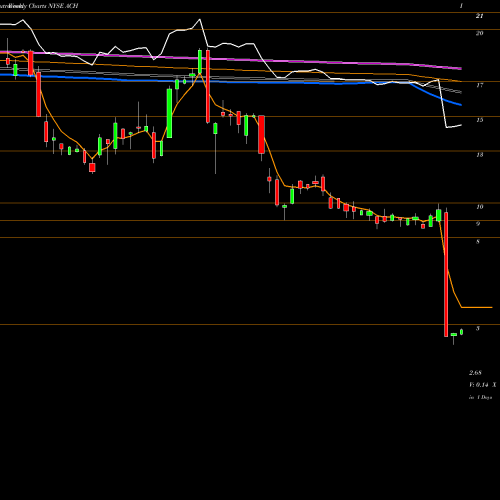The image size is (500, 500).
Task: Click the price axis label 9
Action: tap(478, 224)
